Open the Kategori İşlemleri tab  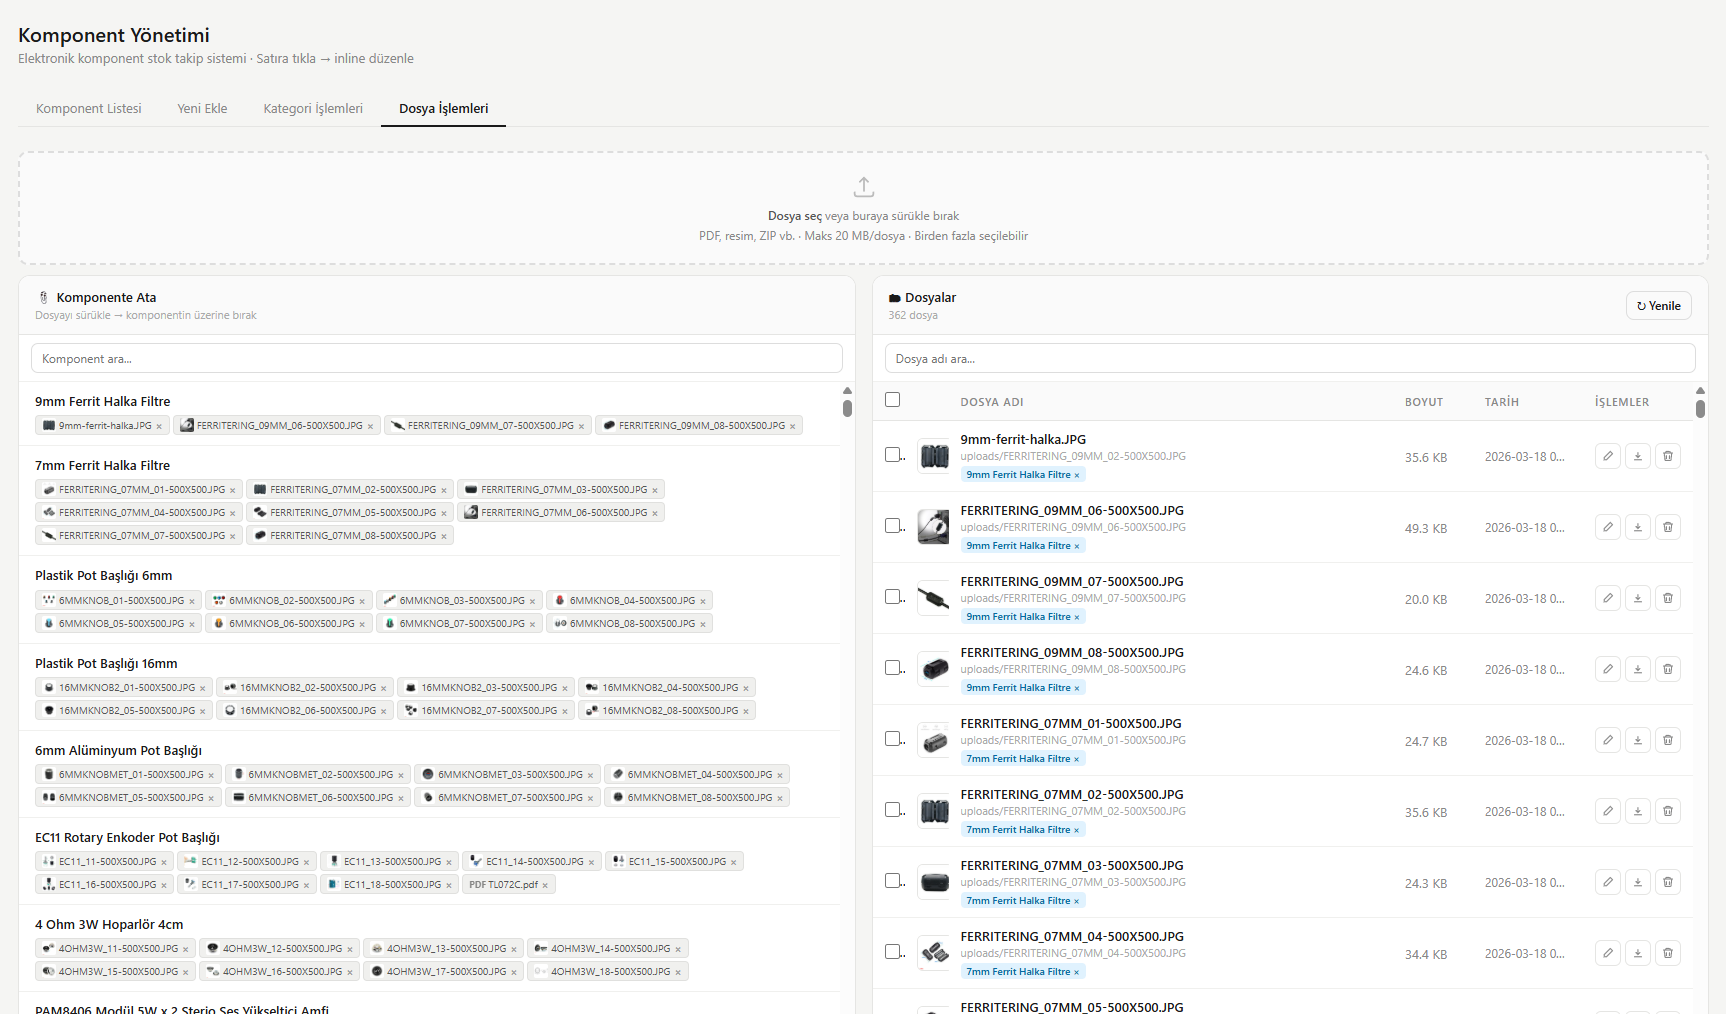click(313, 108)
